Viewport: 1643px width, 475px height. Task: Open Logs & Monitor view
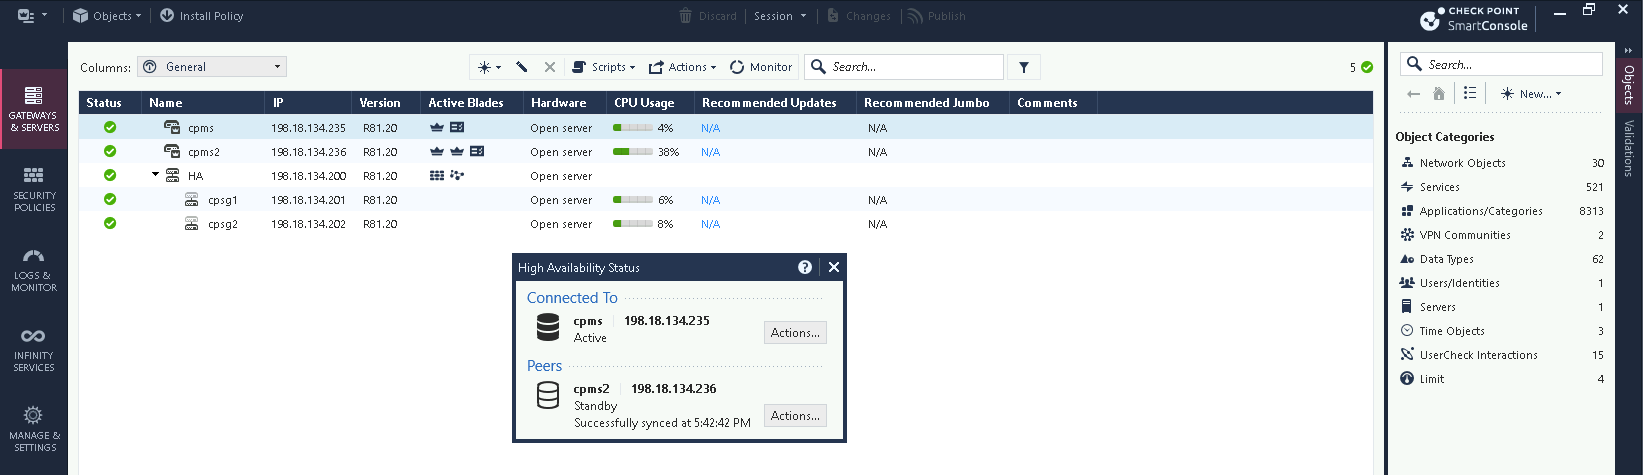click(34, 268)
